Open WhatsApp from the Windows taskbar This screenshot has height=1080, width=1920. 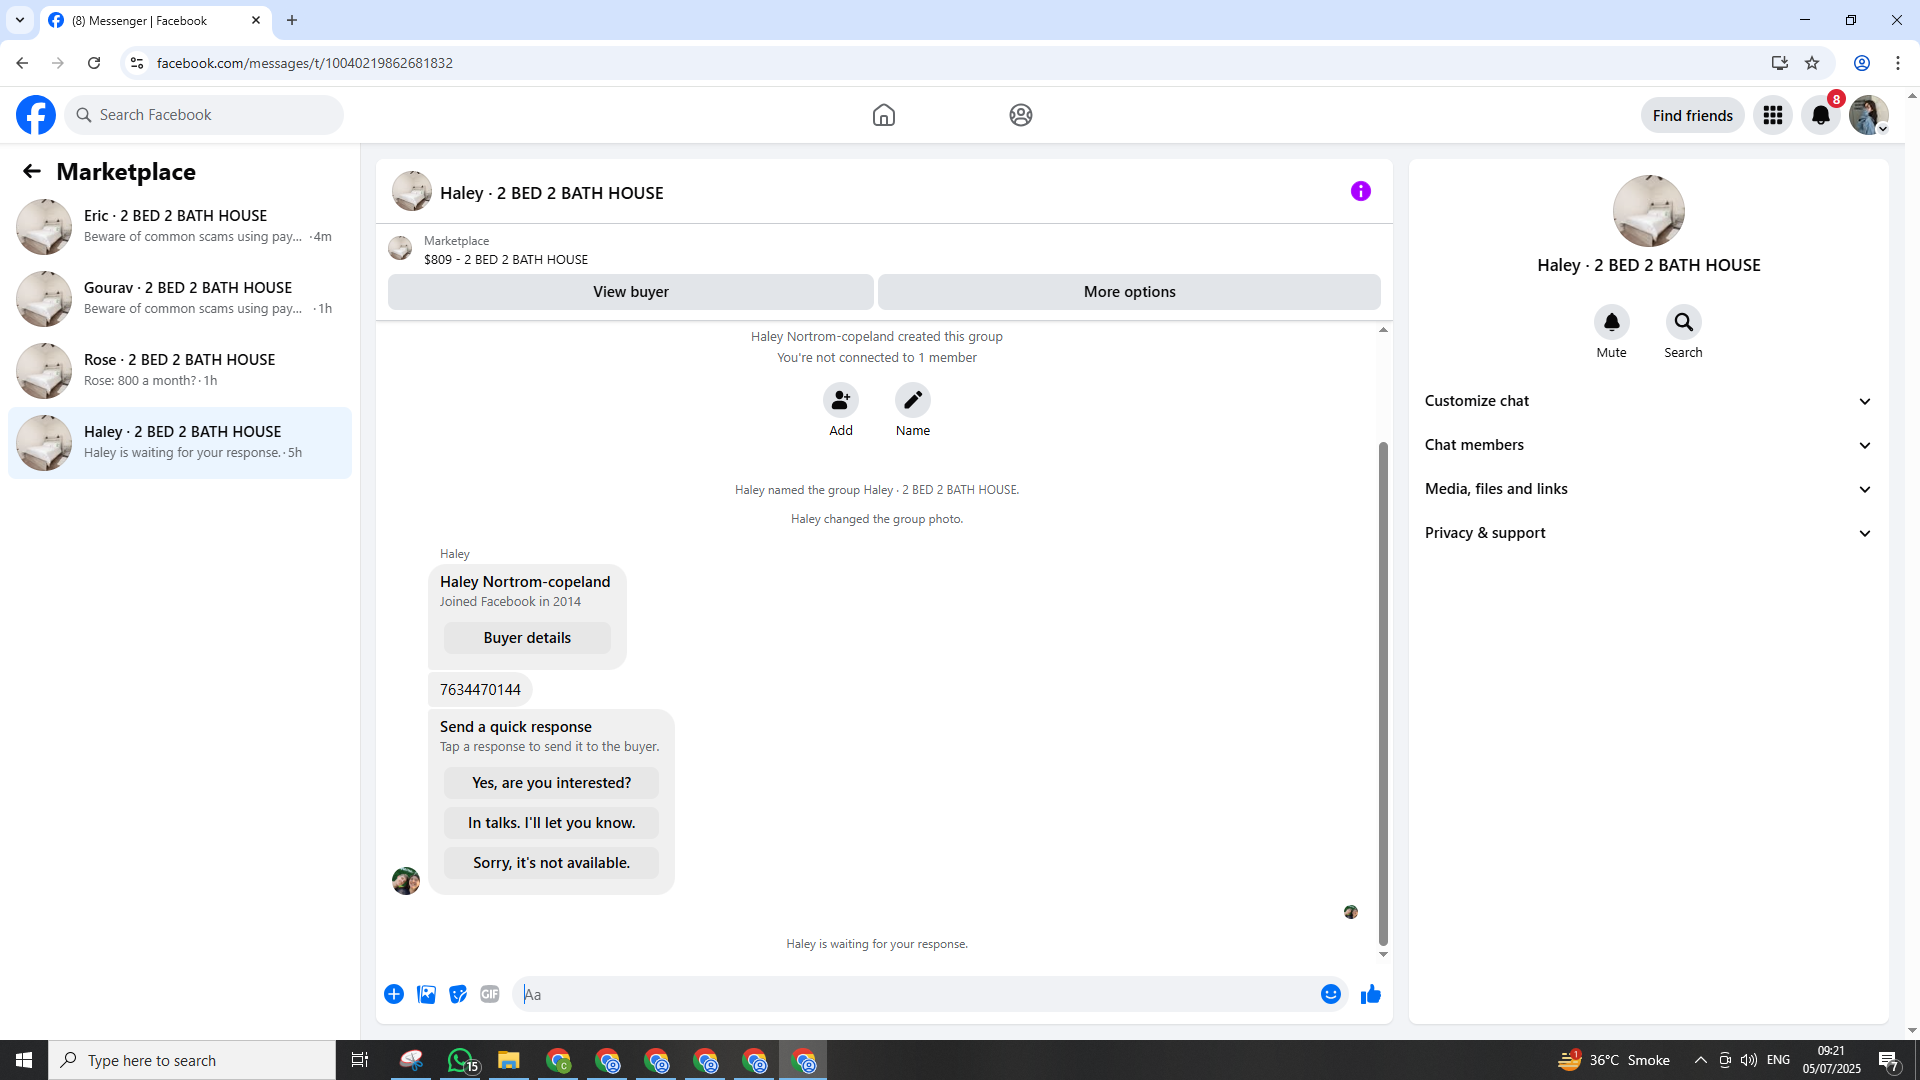[461, 1060]
